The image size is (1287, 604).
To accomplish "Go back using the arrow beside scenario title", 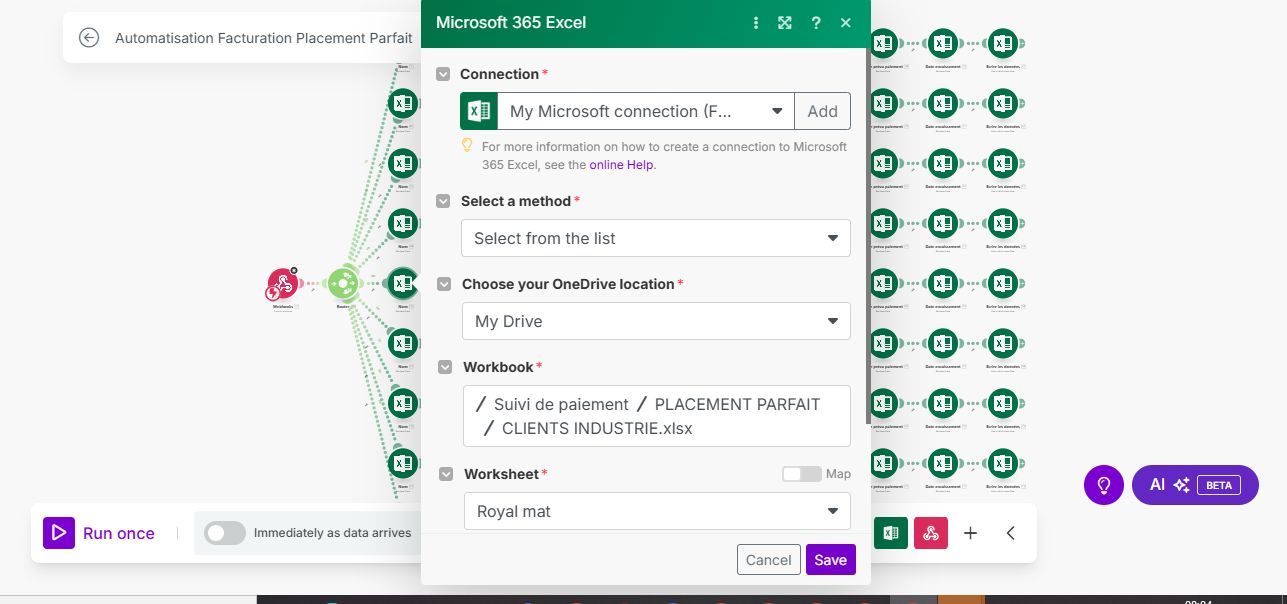I will 89,38.
